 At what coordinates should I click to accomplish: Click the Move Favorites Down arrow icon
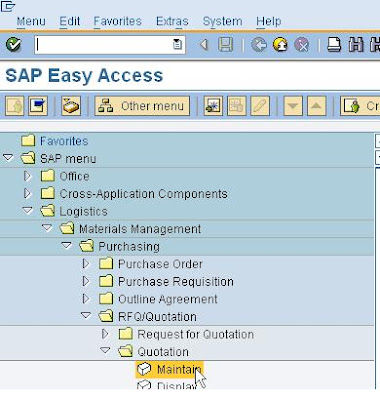[x=293, y=106]
